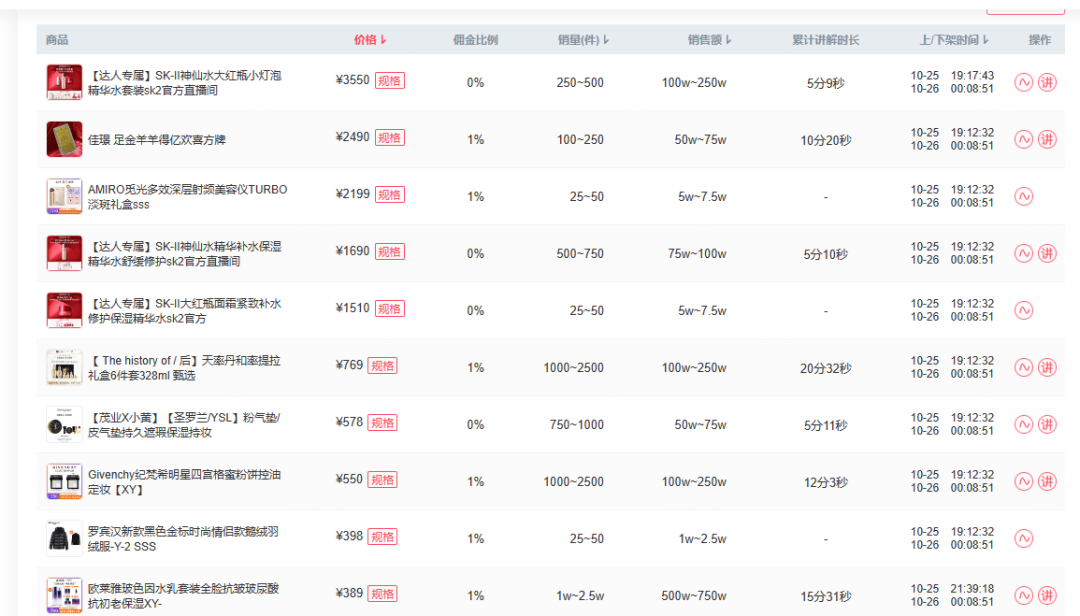This screenshot has width=1080, height=616.
Task: Click the 佣金比例 column header
Action: [x=475, y=40]
